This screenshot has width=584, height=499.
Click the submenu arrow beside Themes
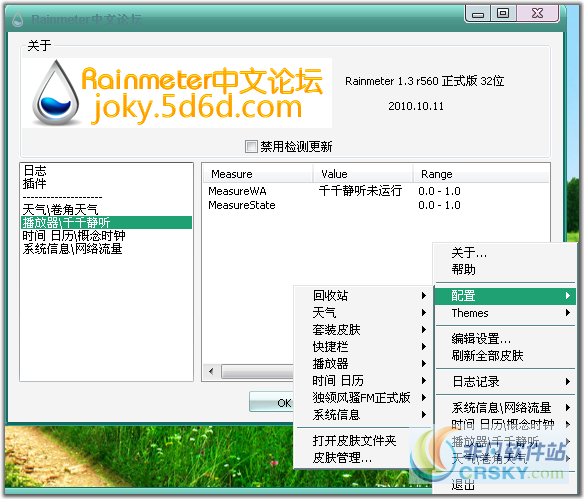click(568, 313)
